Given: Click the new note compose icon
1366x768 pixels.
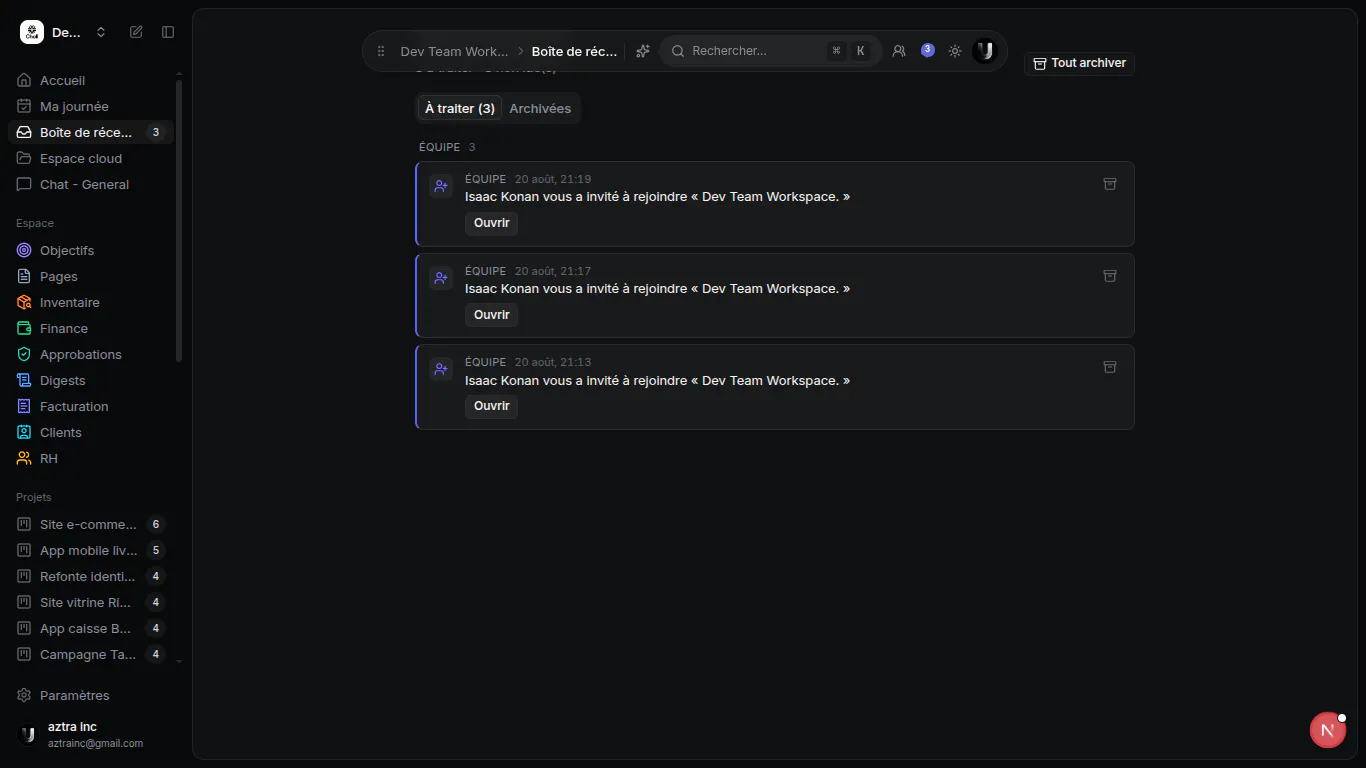Looking at the screenshot, I should [x=136, y=32].
